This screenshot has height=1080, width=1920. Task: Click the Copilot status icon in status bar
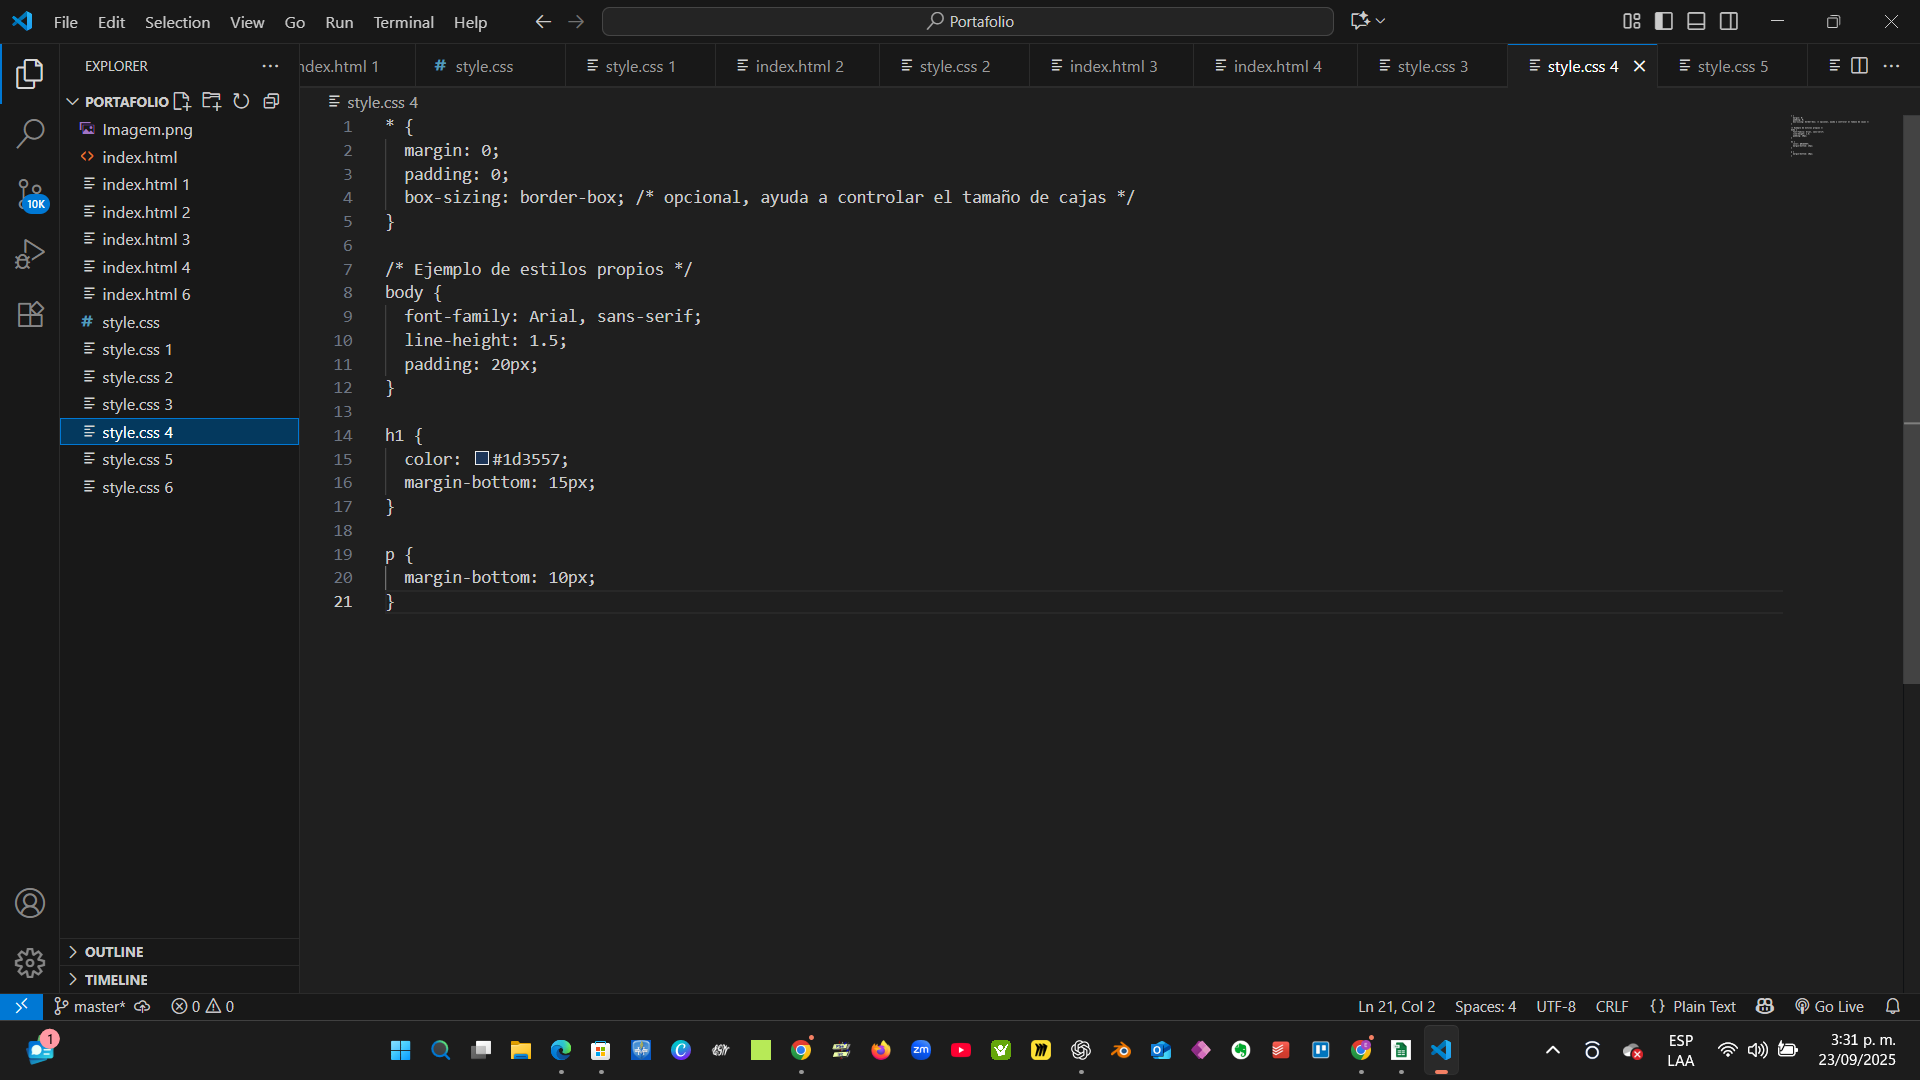tap(1765, 1006)
